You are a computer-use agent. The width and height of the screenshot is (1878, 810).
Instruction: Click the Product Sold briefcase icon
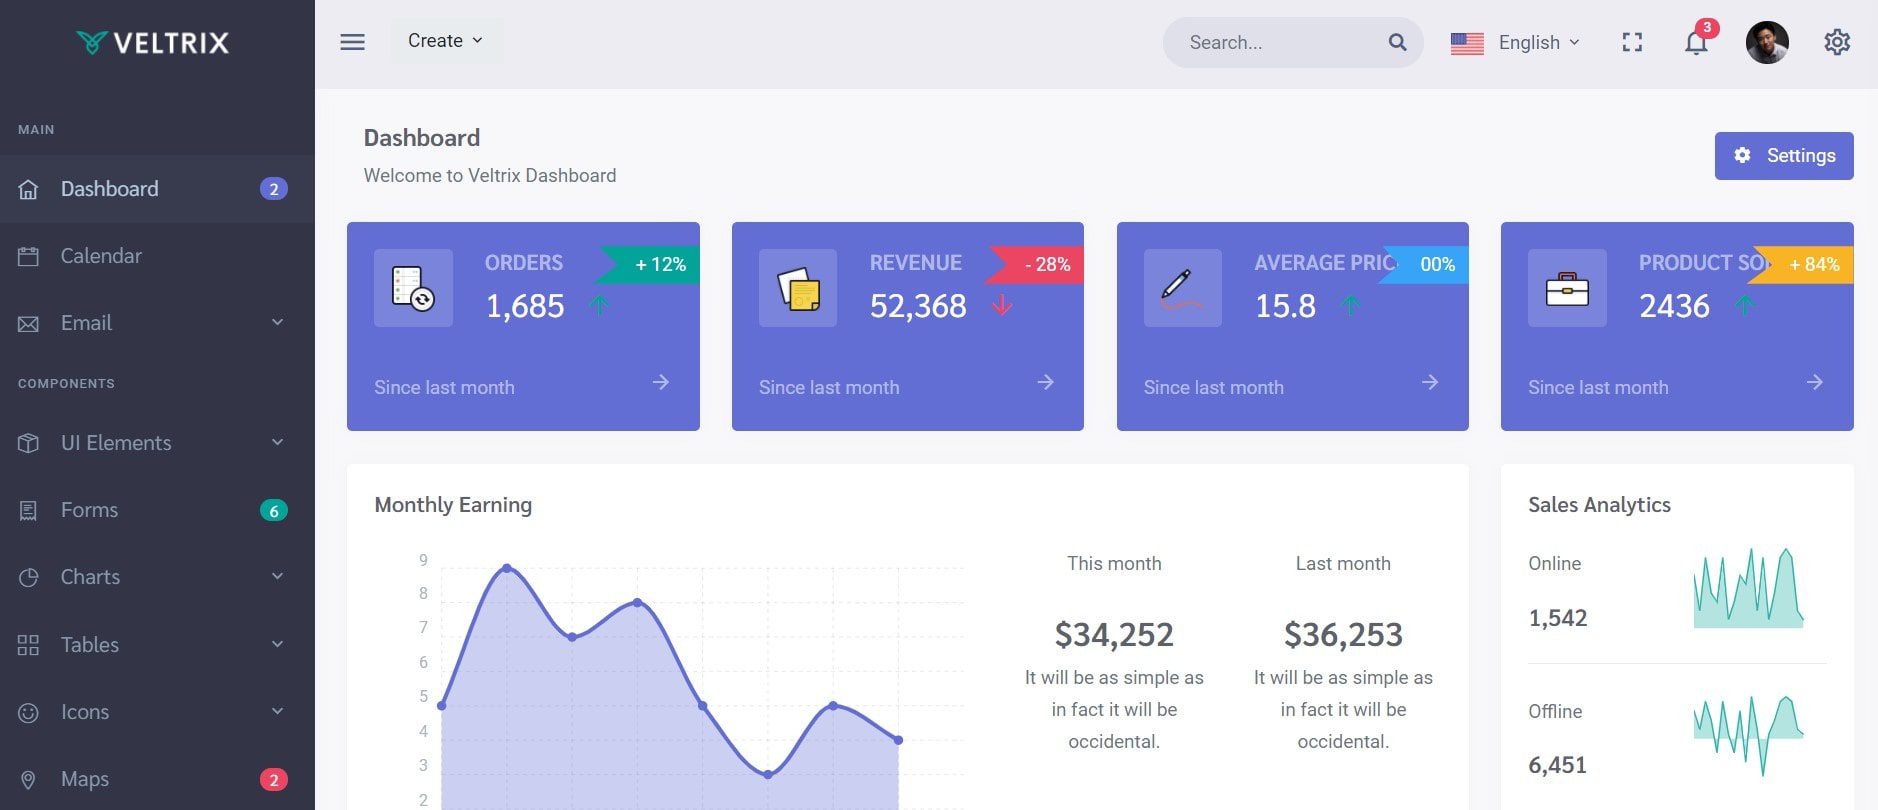point(1567,288)
